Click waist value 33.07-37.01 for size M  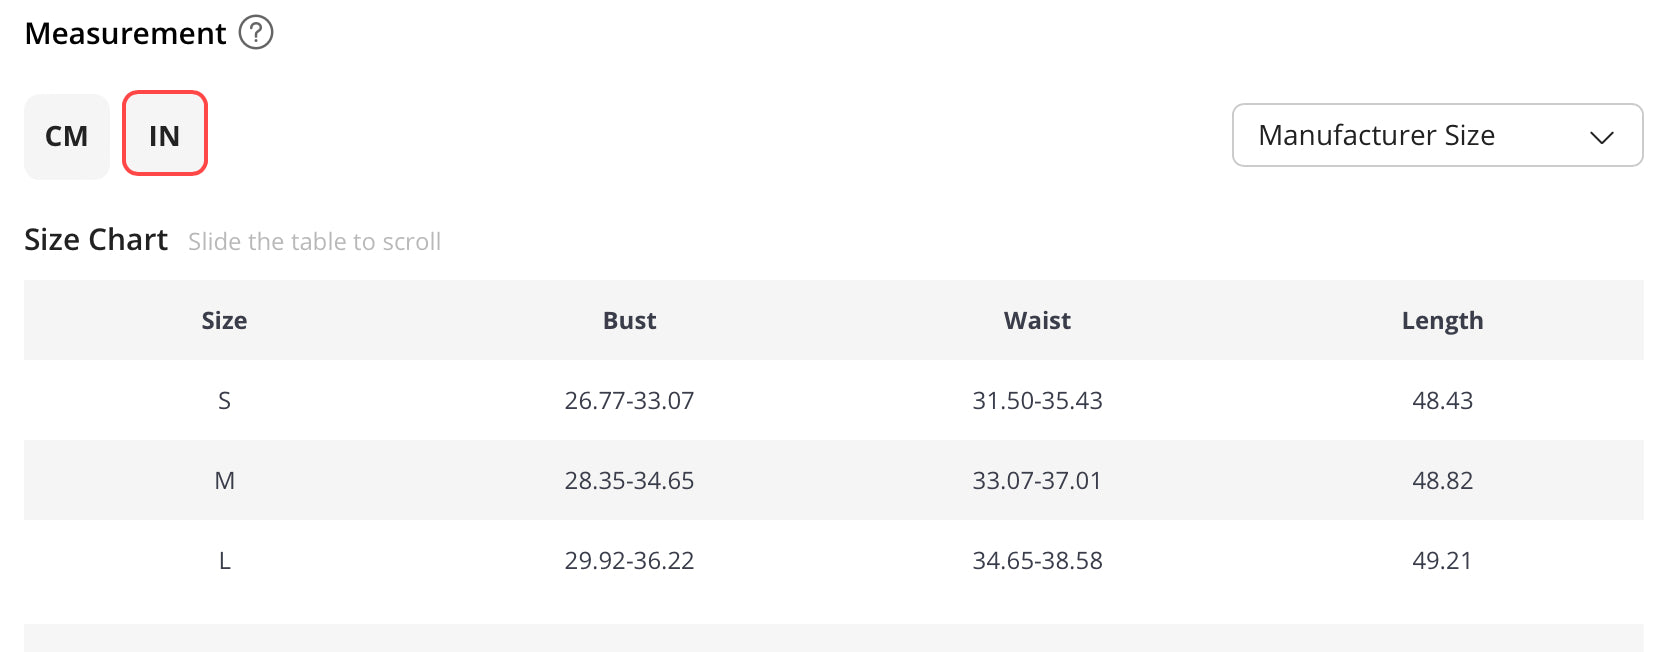1037,480
